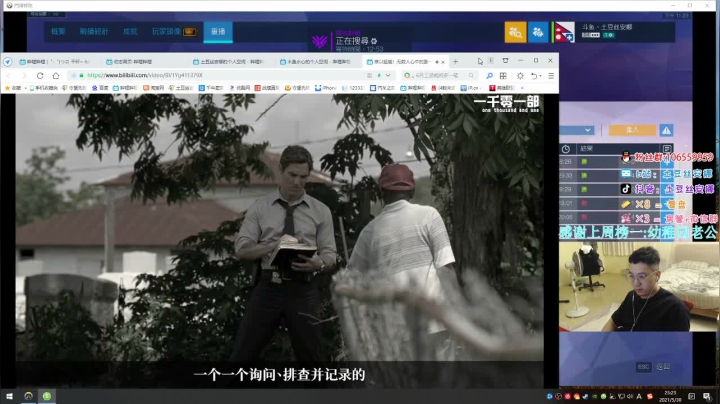This screenshot has width=720, height=404.
Task: Click the blue warning triangle icon
Action: [666, 130]
